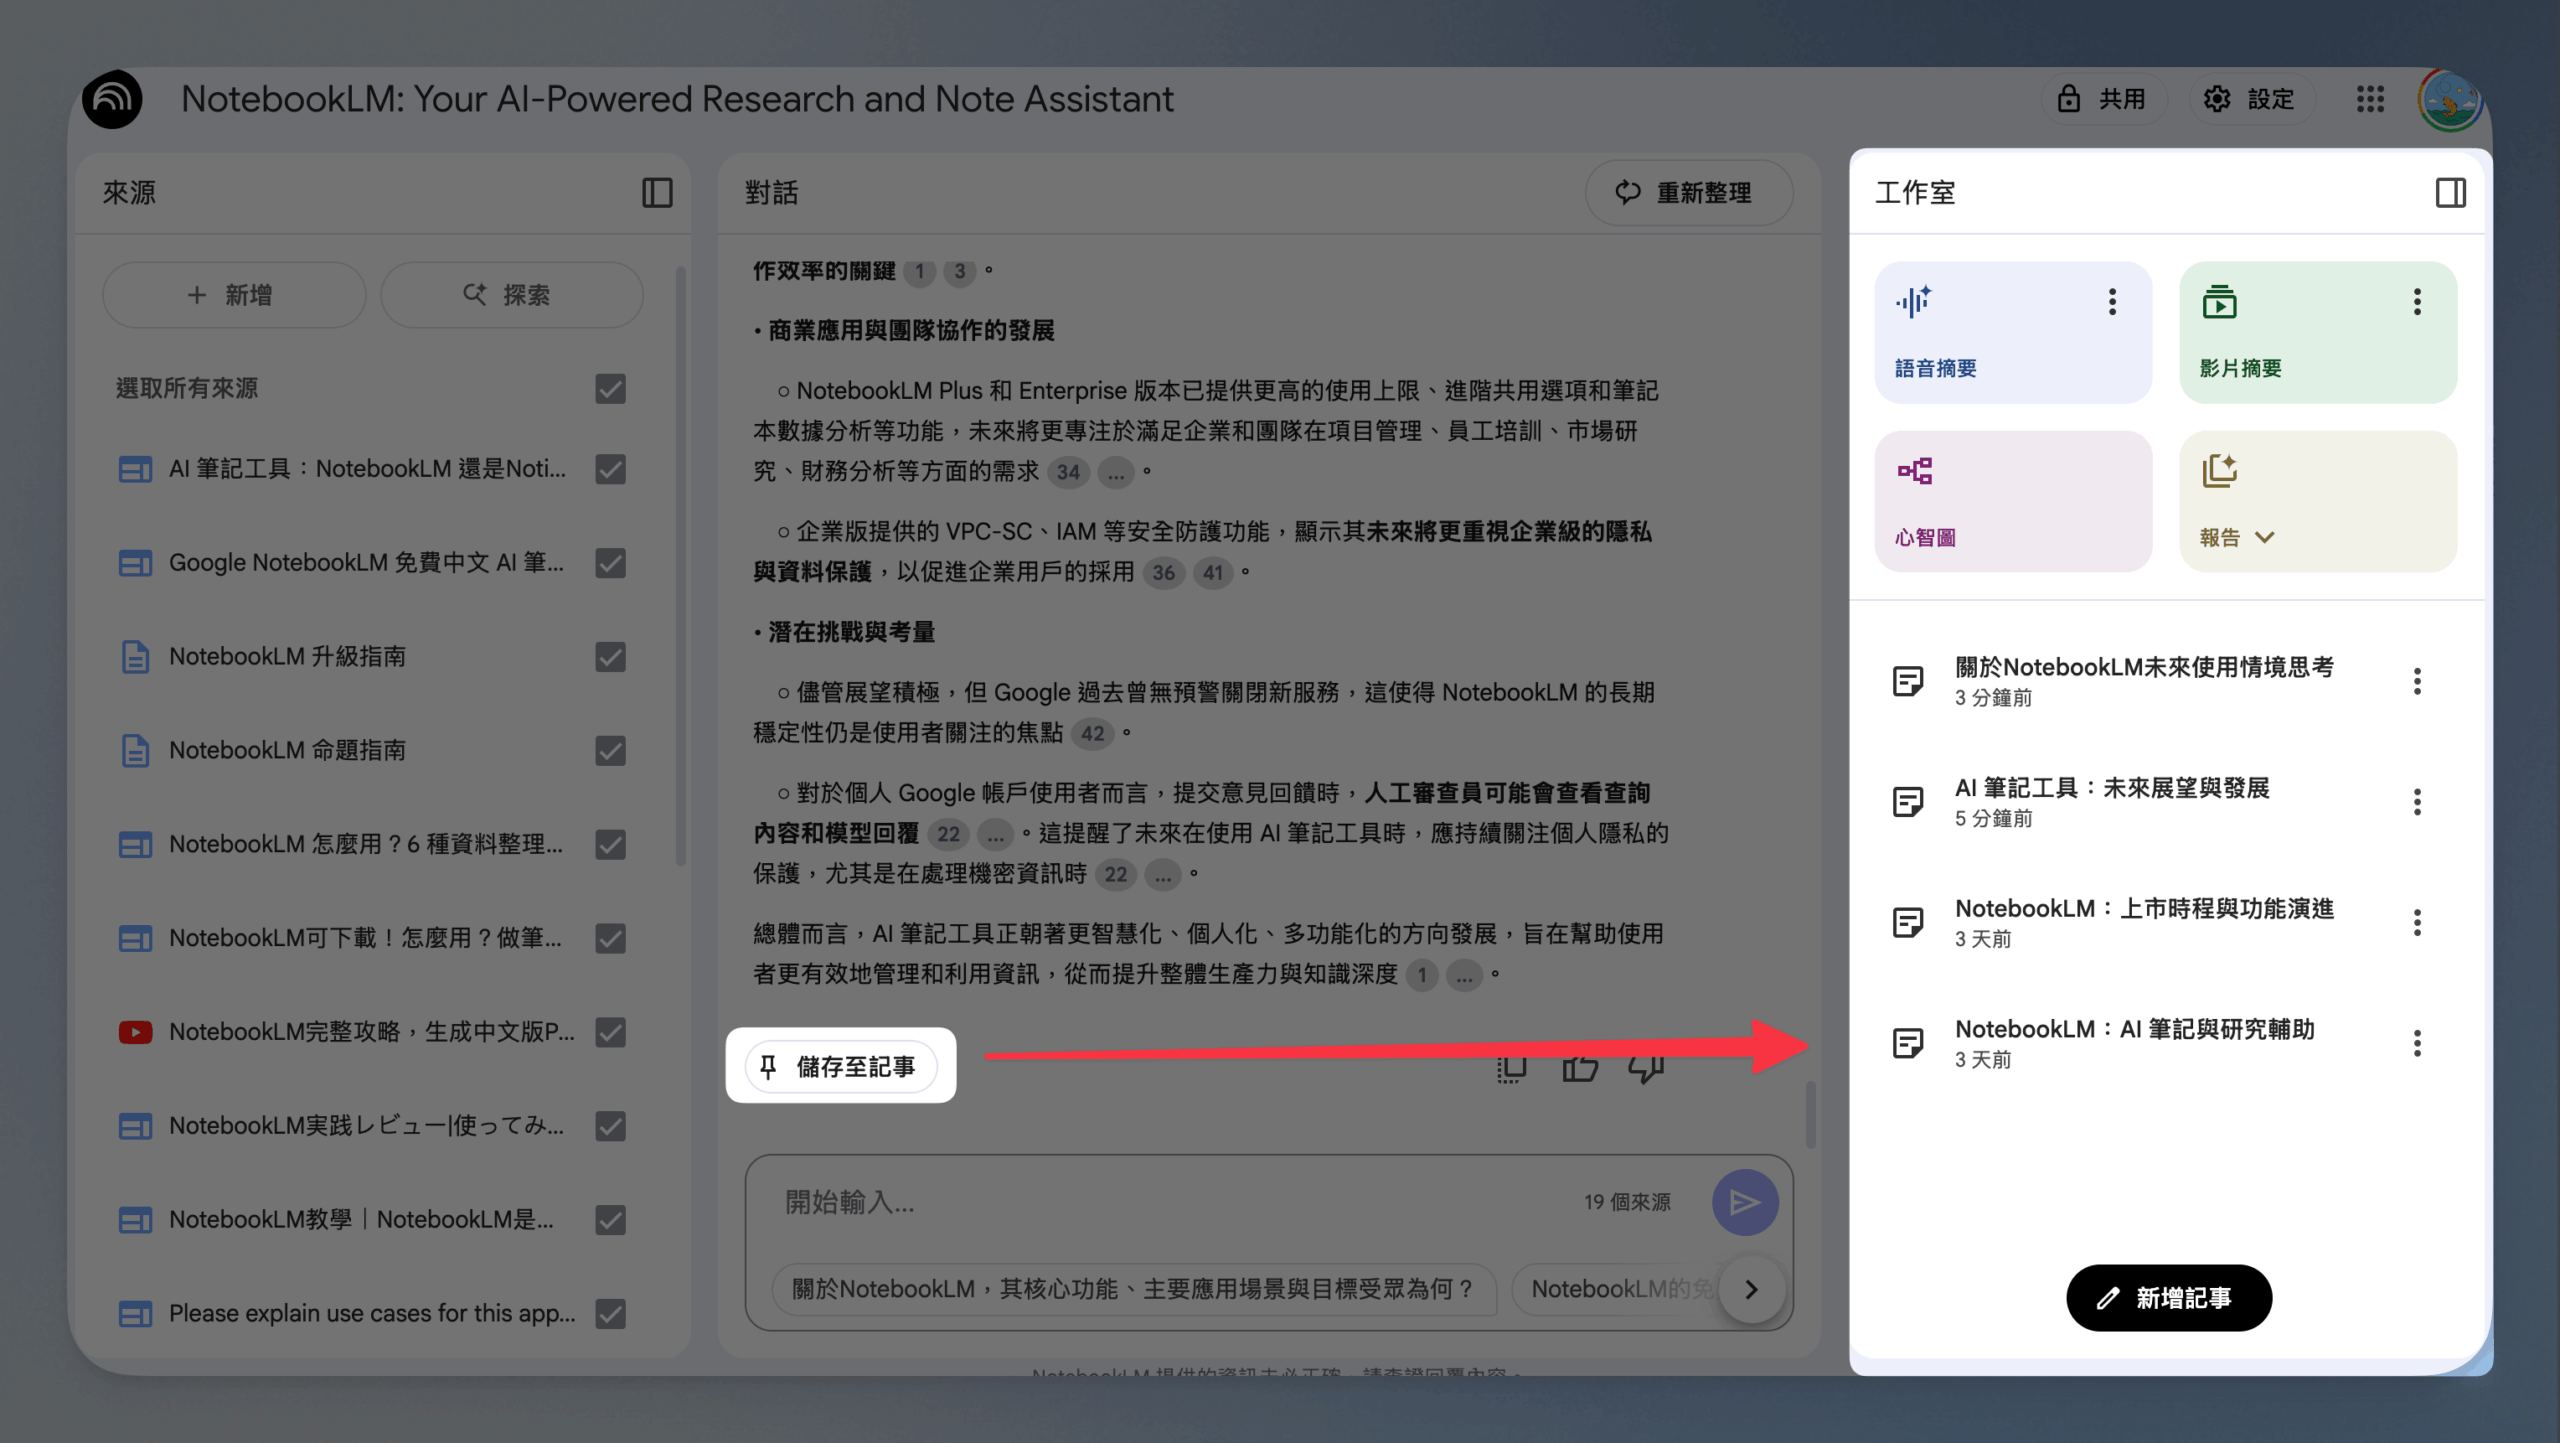Click 儲存至記事 save to note button
This screenshot has width=2560, height=1443.
tap(841, 1067)
